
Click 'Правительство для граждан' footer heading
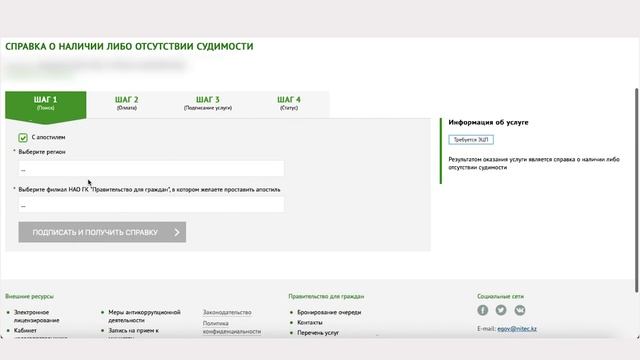coord(326,296)
